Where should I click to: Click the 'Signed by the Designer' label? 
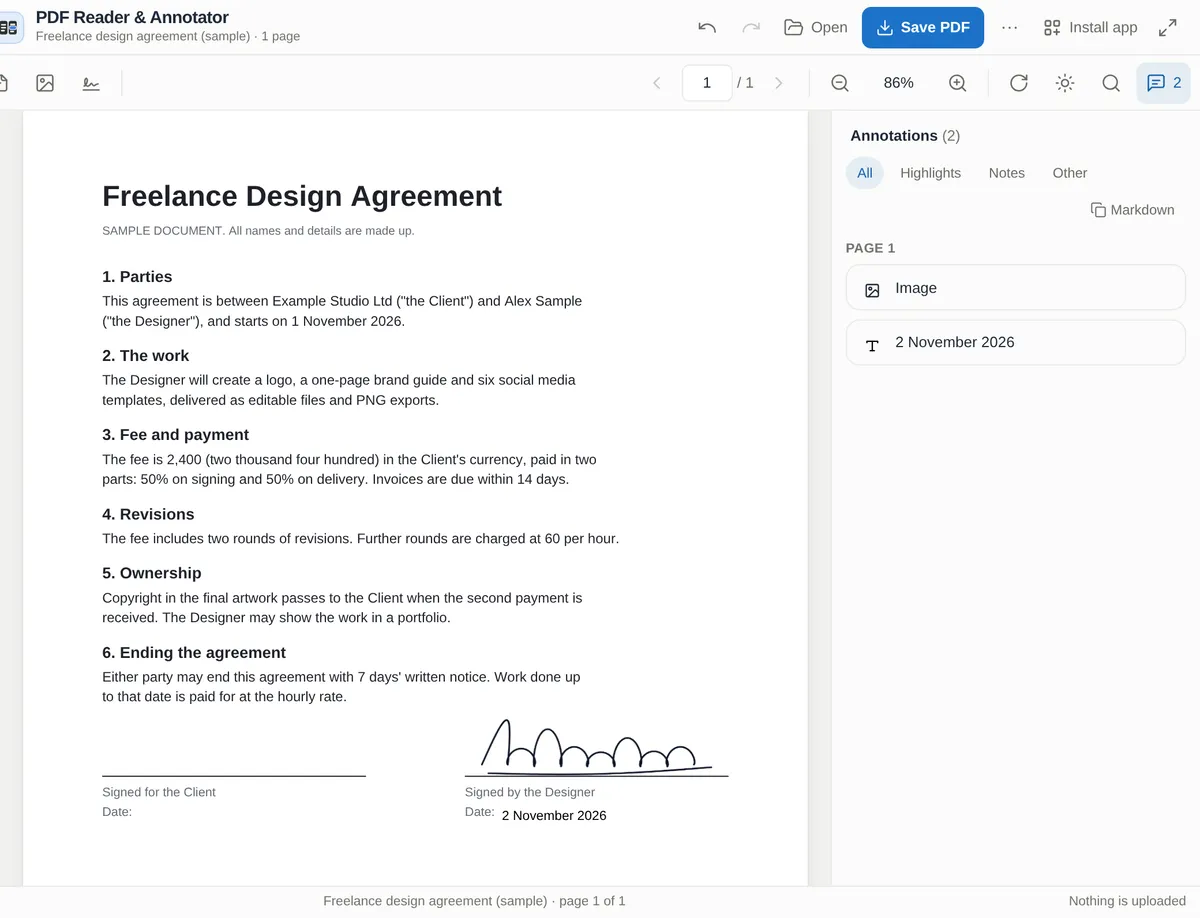[x=530, y=792]
